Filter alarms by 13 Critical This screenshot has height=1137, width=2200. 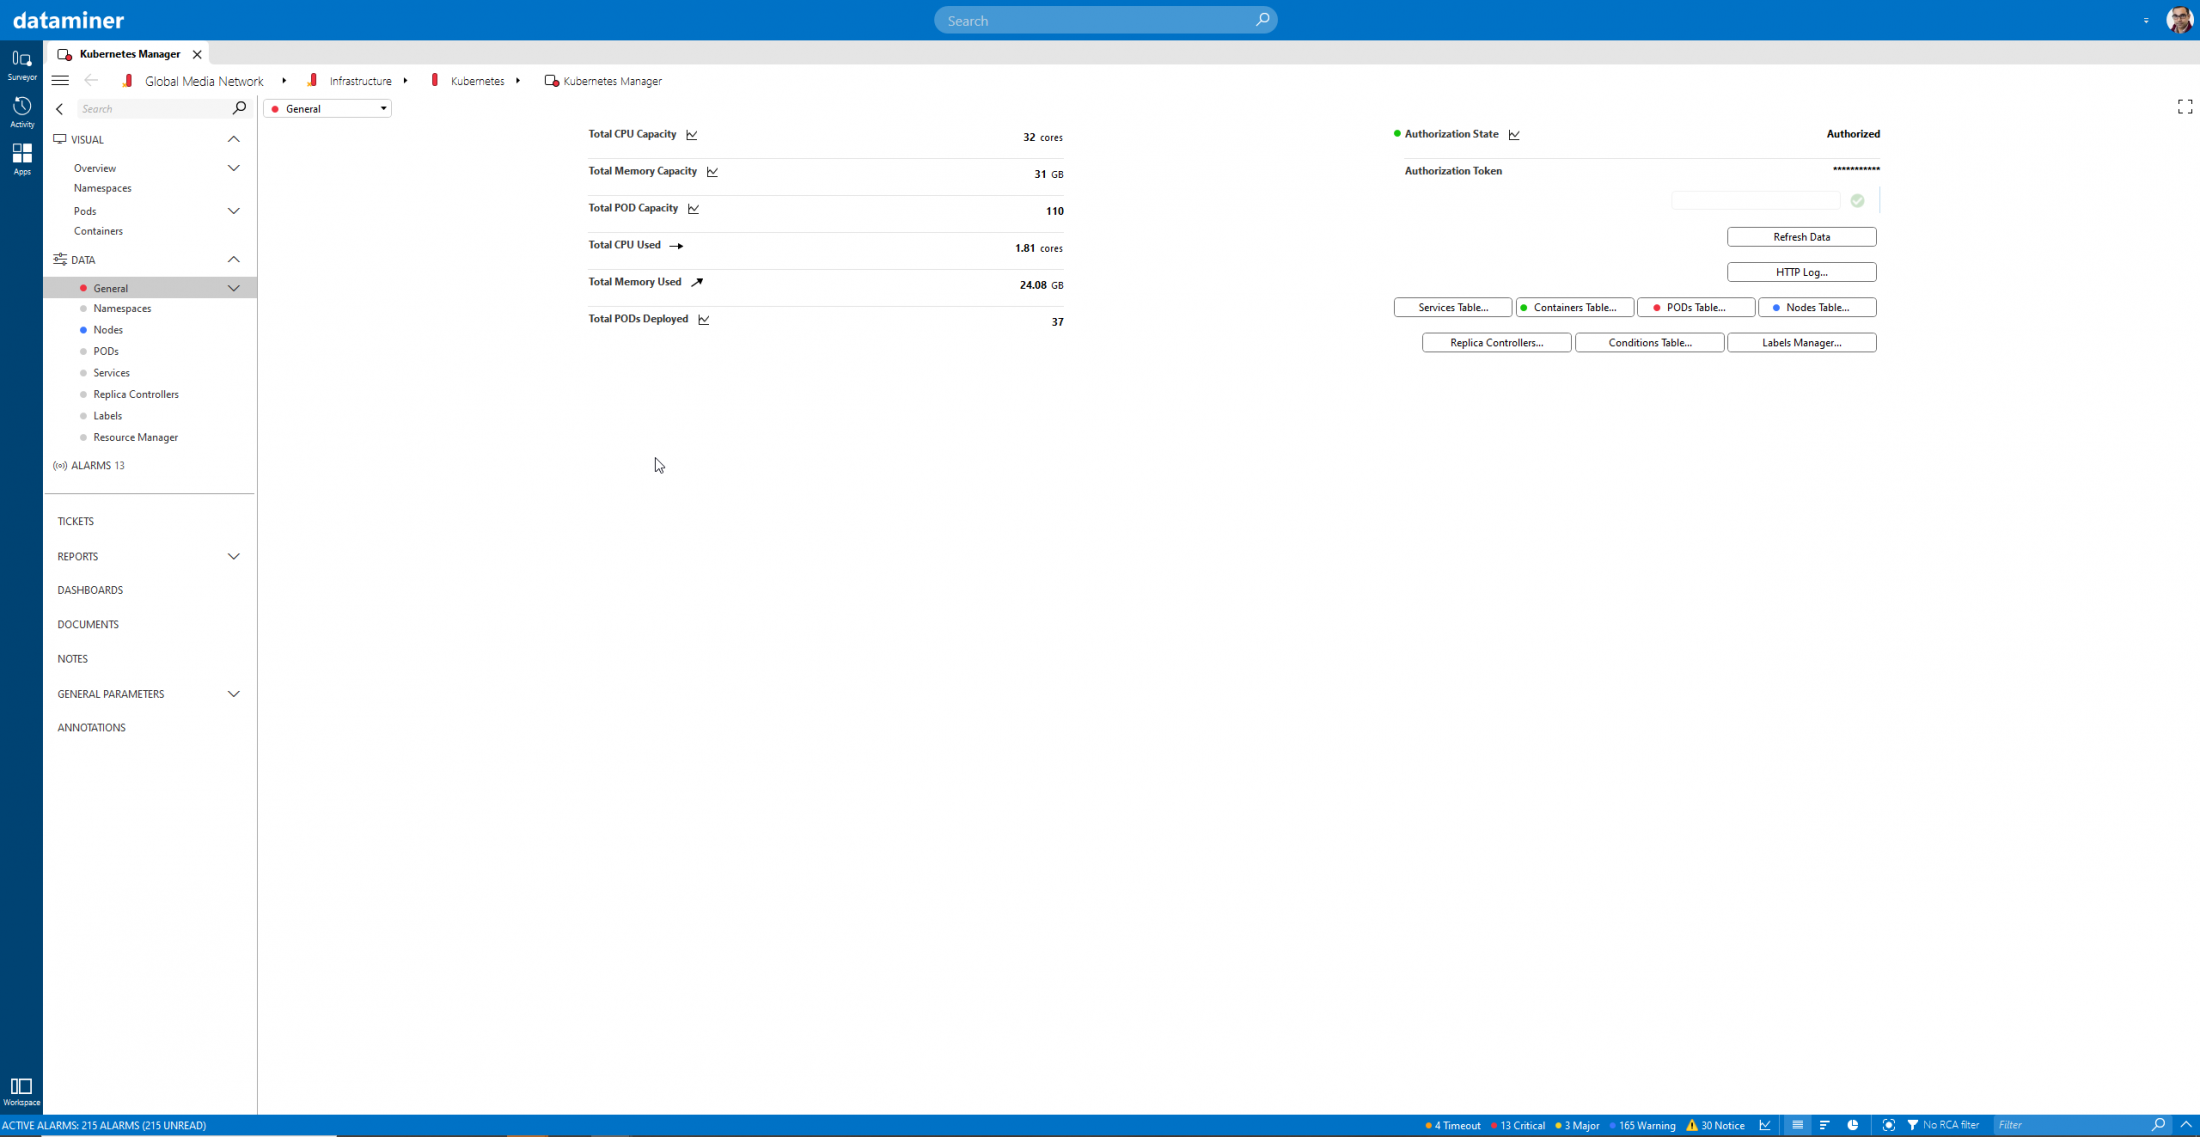pyautogui.click(x=1517, y=1125)
